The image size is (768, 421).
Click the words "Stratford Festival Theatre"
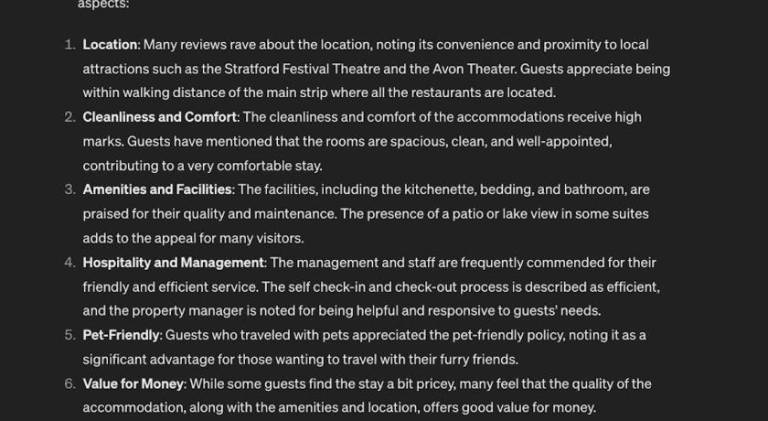click(302, 69)
